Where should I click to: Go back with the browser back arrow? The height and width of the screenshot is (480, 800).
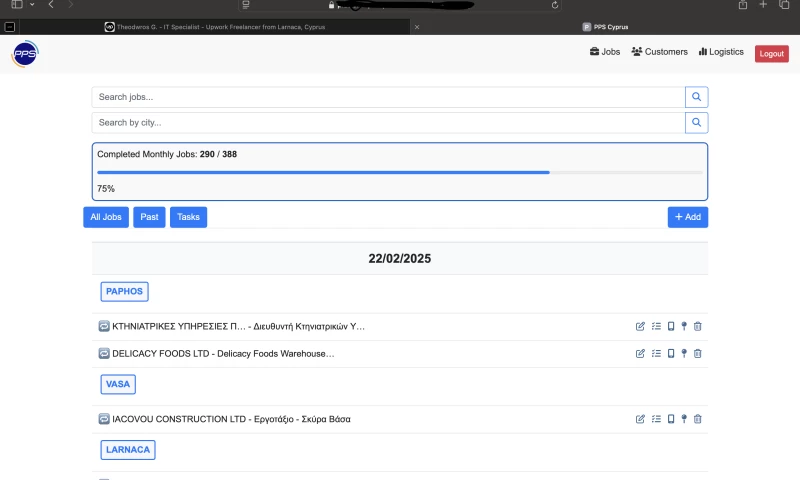51,5
